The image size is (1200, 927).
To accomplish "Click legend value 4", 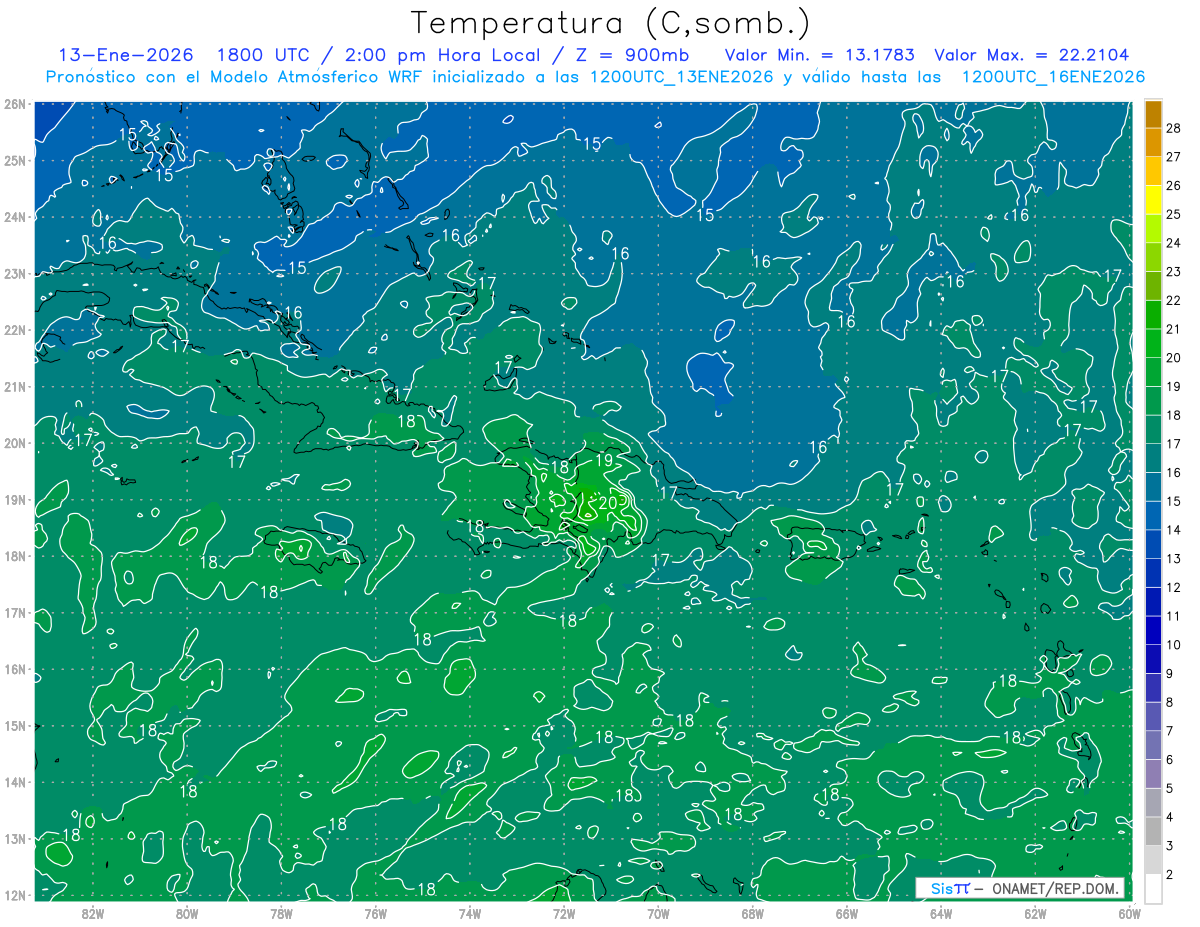I will [1170, 817].
